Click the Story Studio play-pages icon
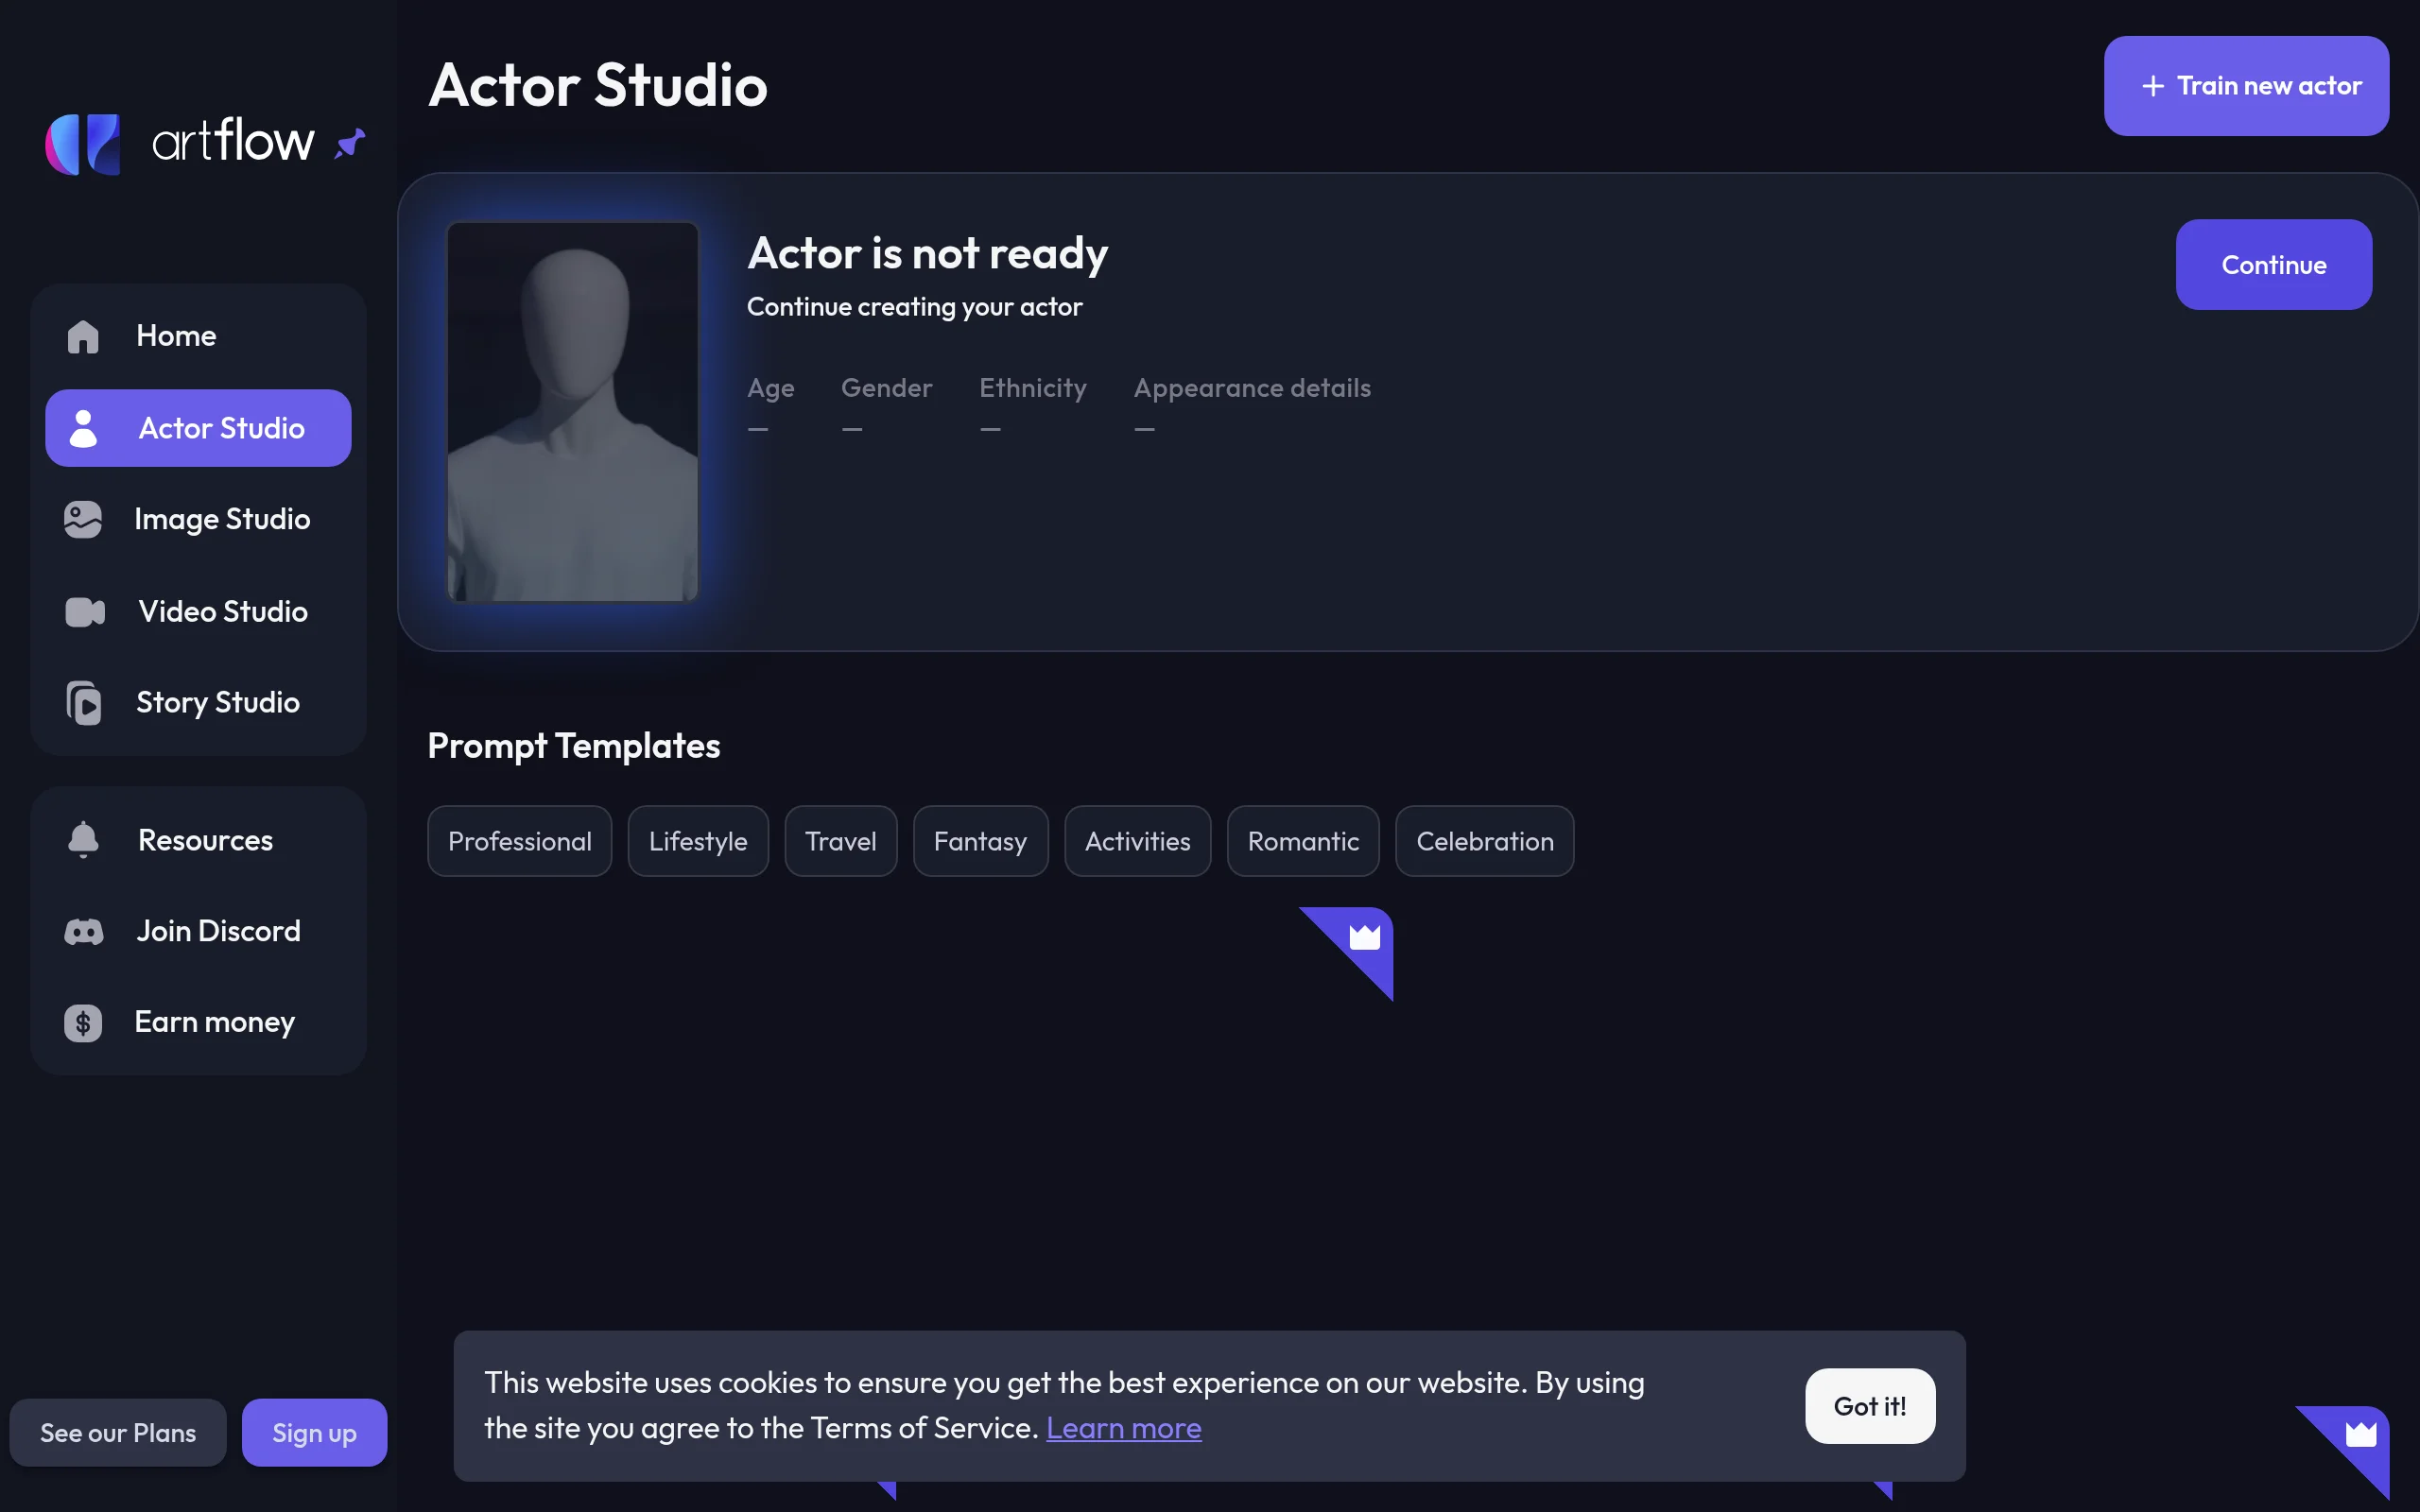The height and width of the screenshot is (1512, 2420). pos(84,703)
